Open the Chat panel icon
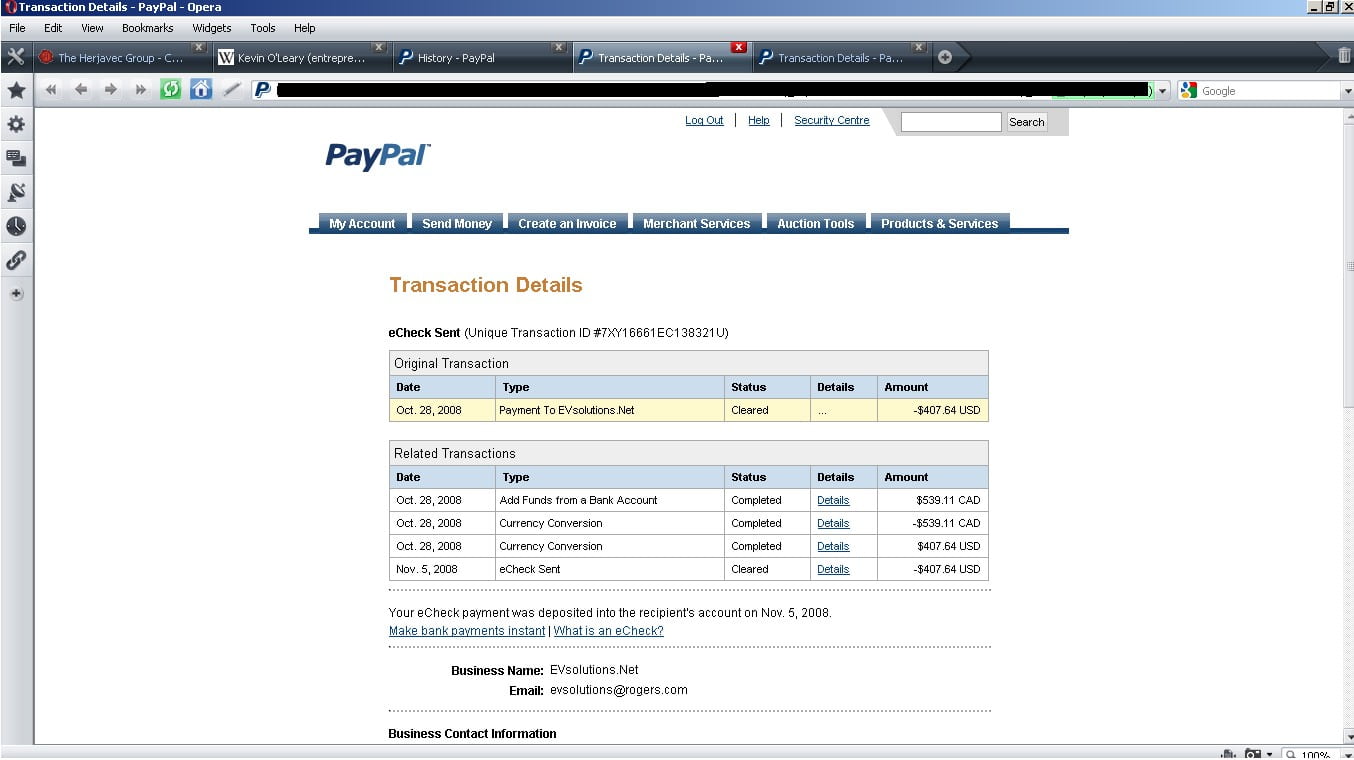 click(x=16, y=158)
